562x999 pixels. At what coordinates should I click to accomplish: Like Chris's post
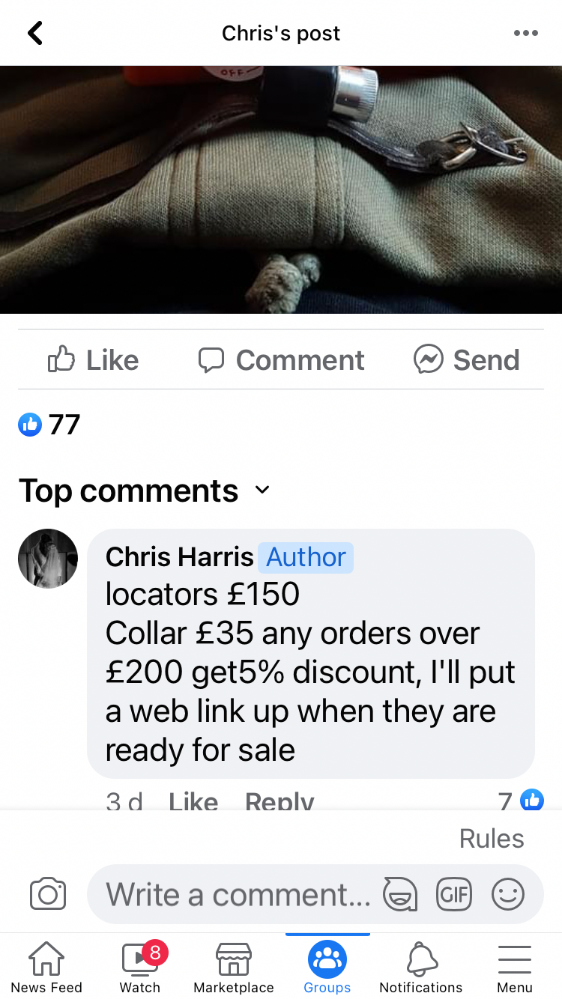pos(93,360)
